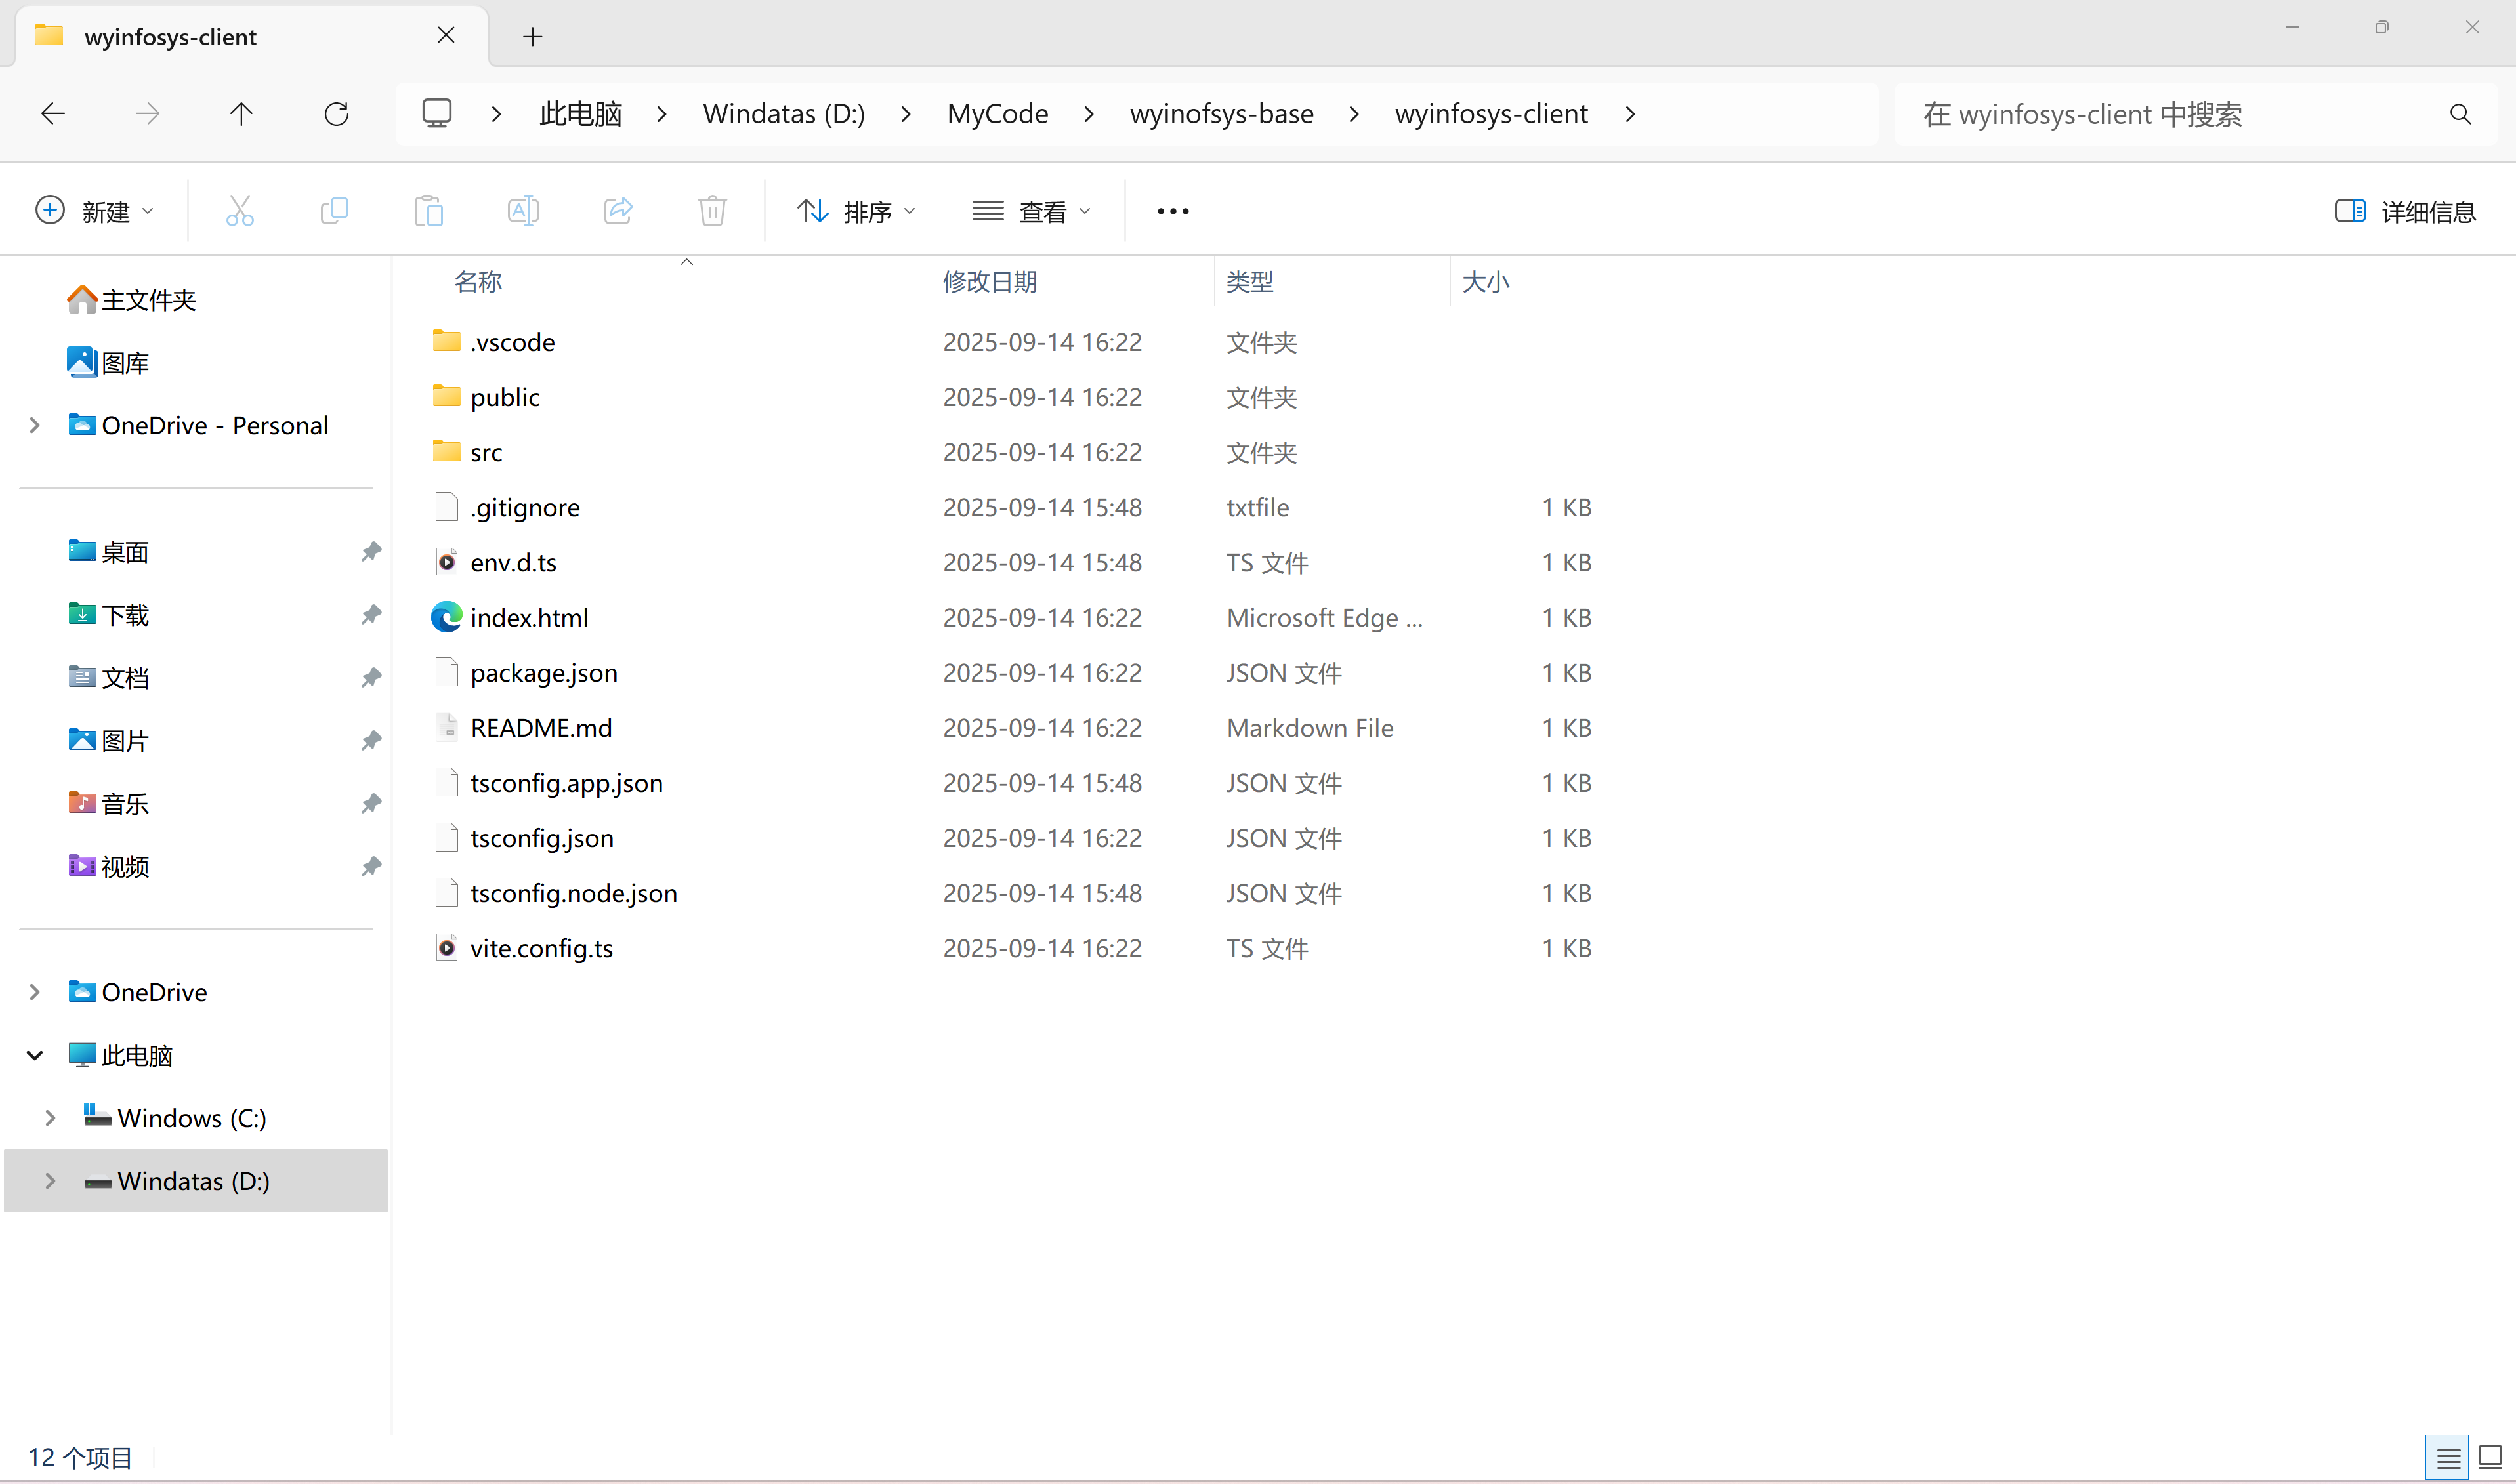Click the Share icon in the toolbar
The height and width of the screenshot is (1484, 2516).
[618, 211]
